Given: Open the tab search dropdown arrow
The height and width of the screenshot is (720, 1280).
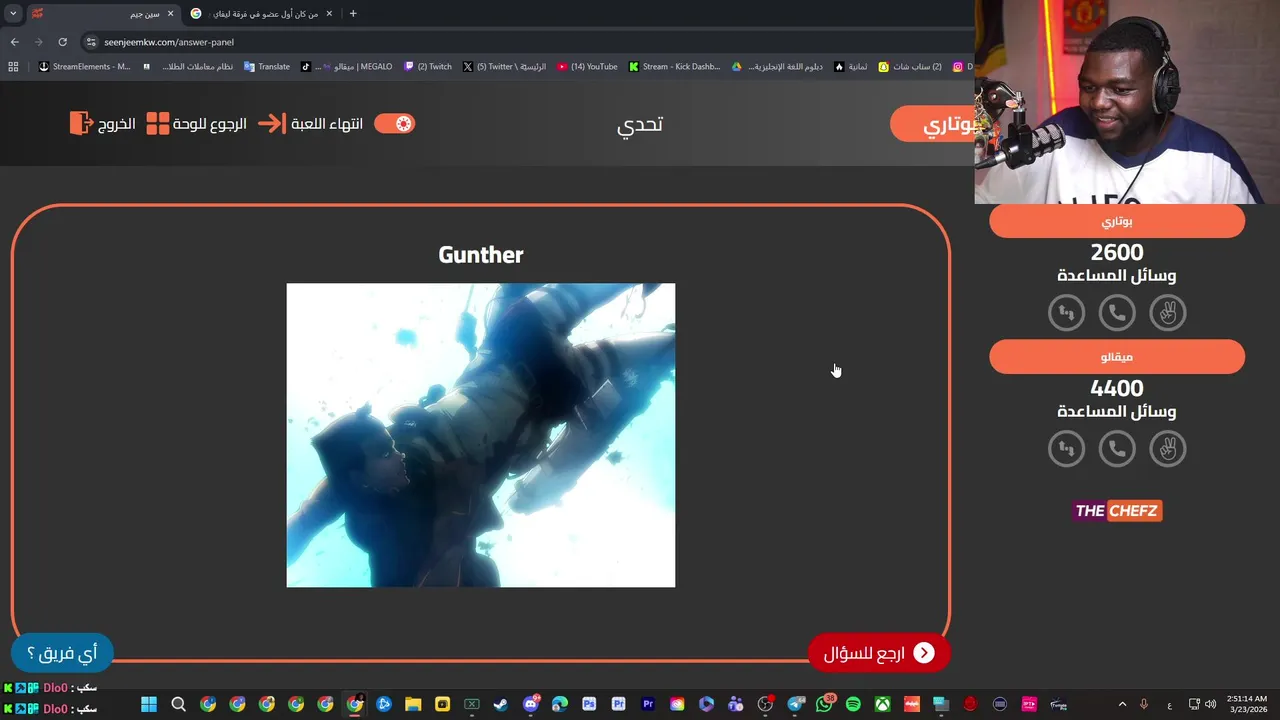Looking at the screenshot, I should click(x=13, y=14).
